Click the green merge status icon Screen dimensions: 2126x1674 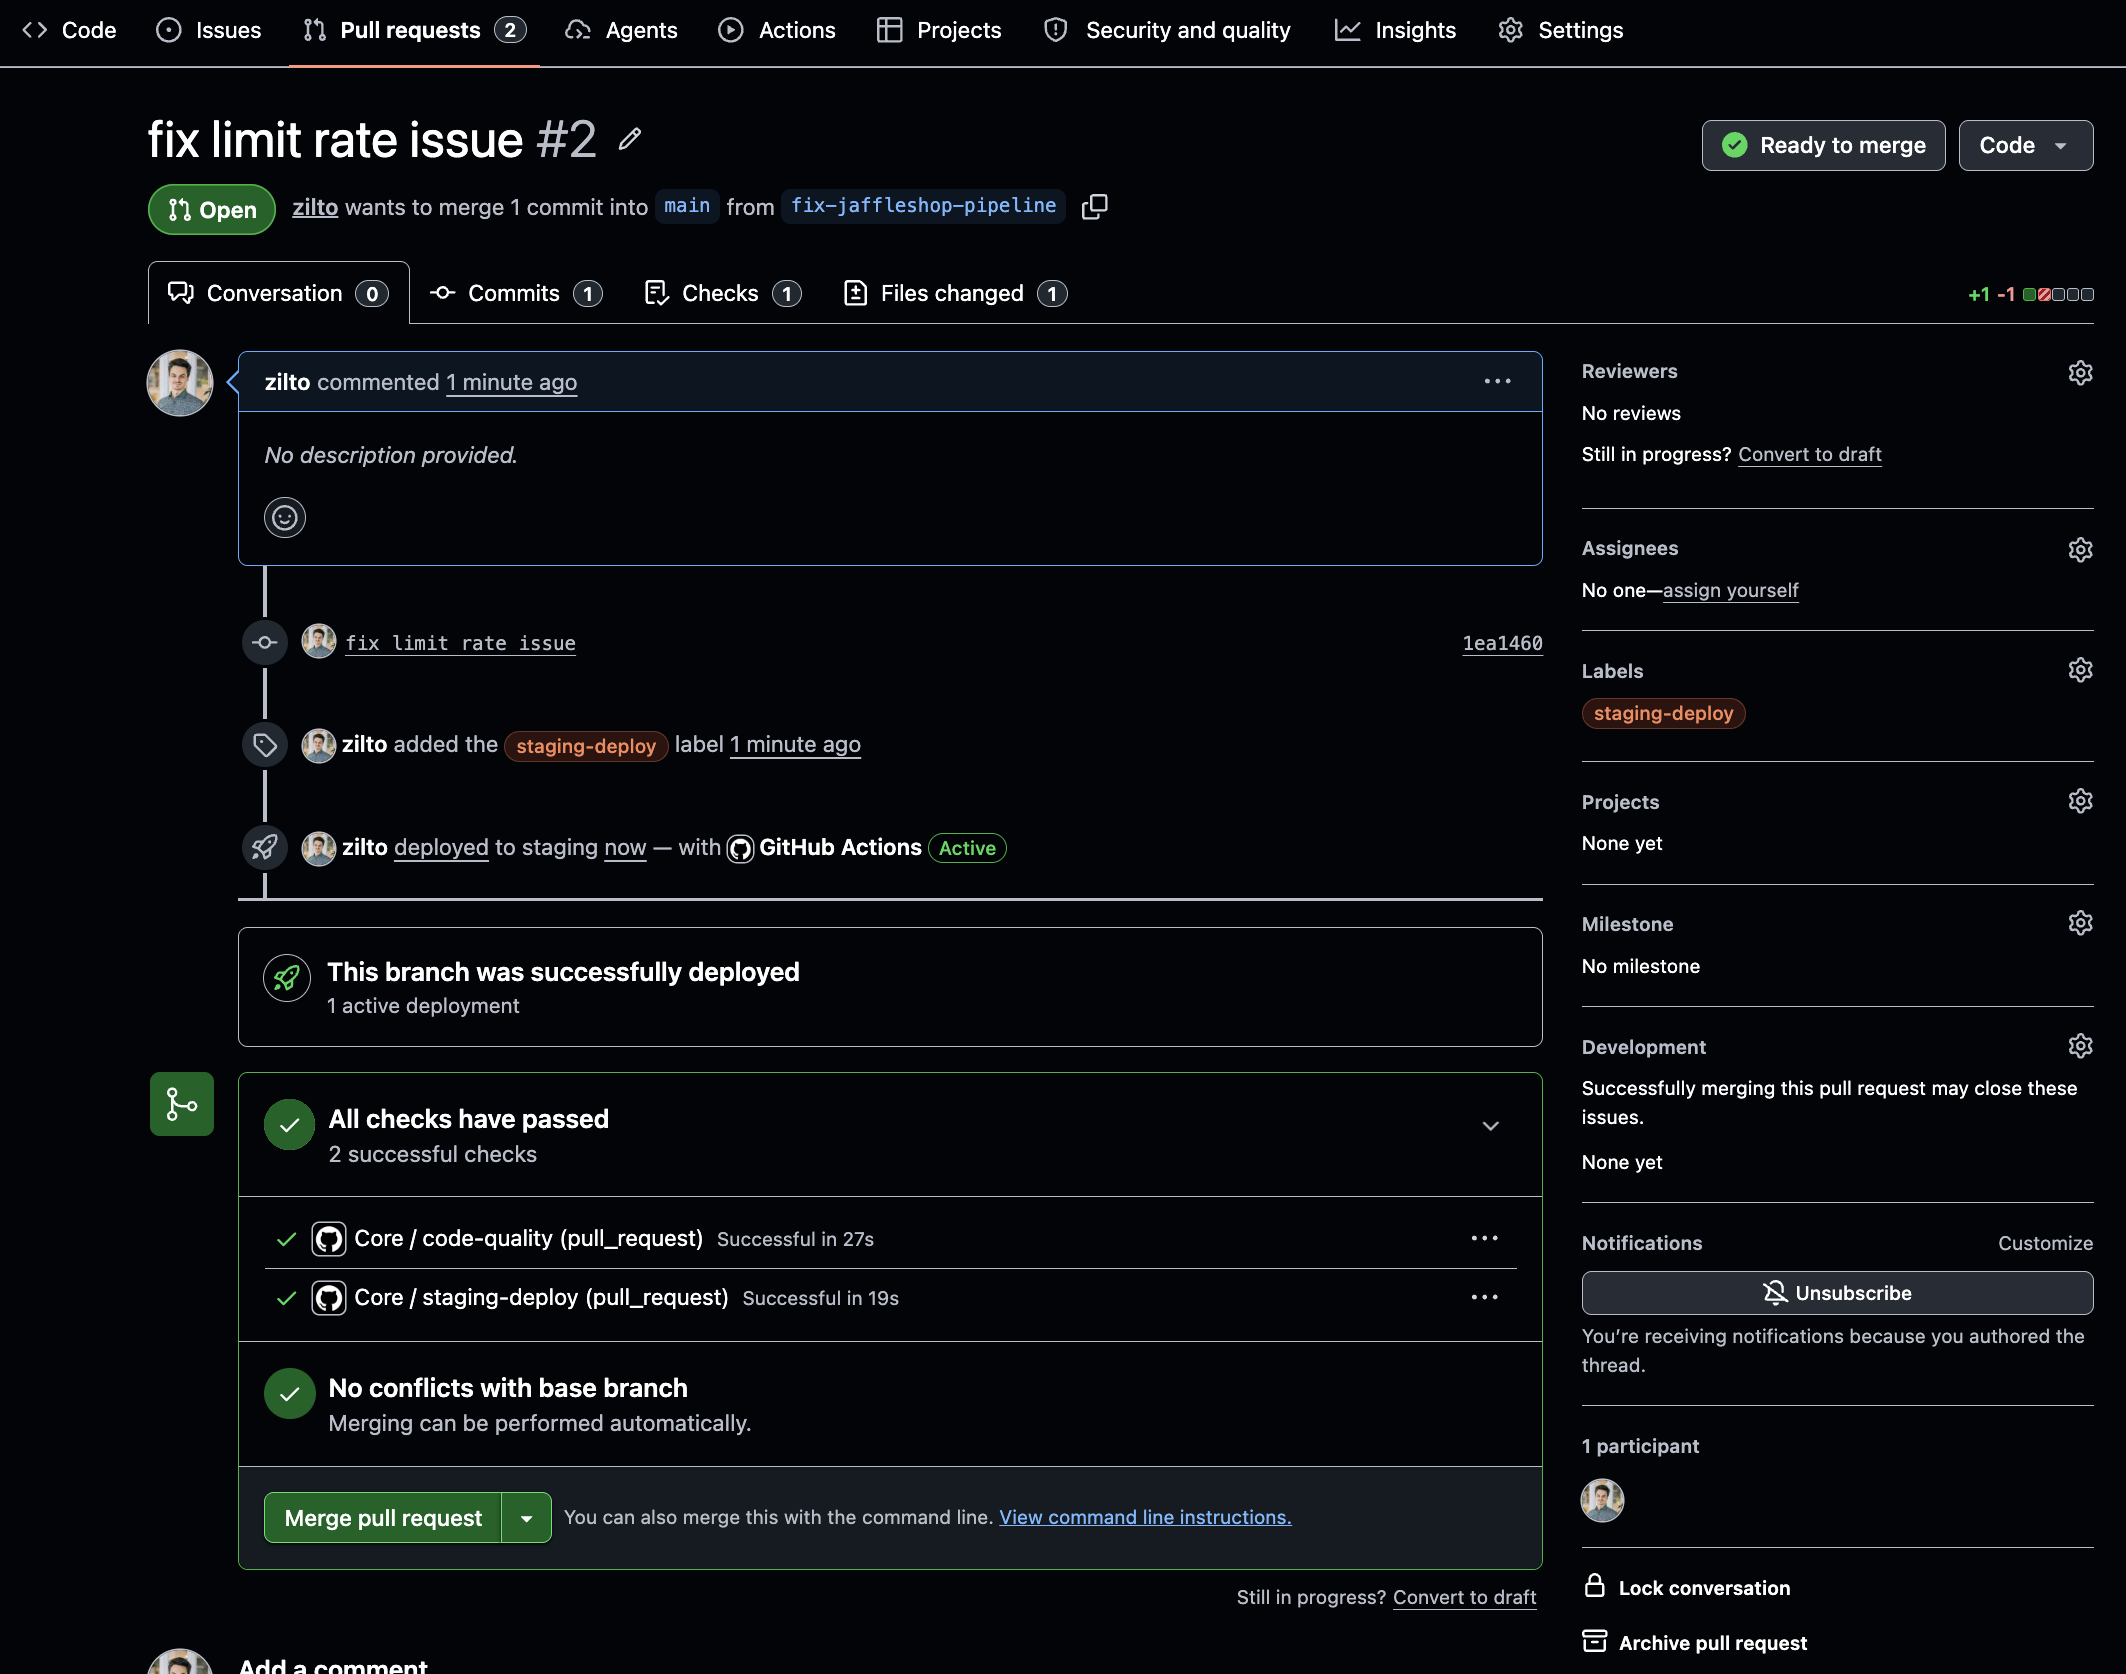tap(182, 1104)
